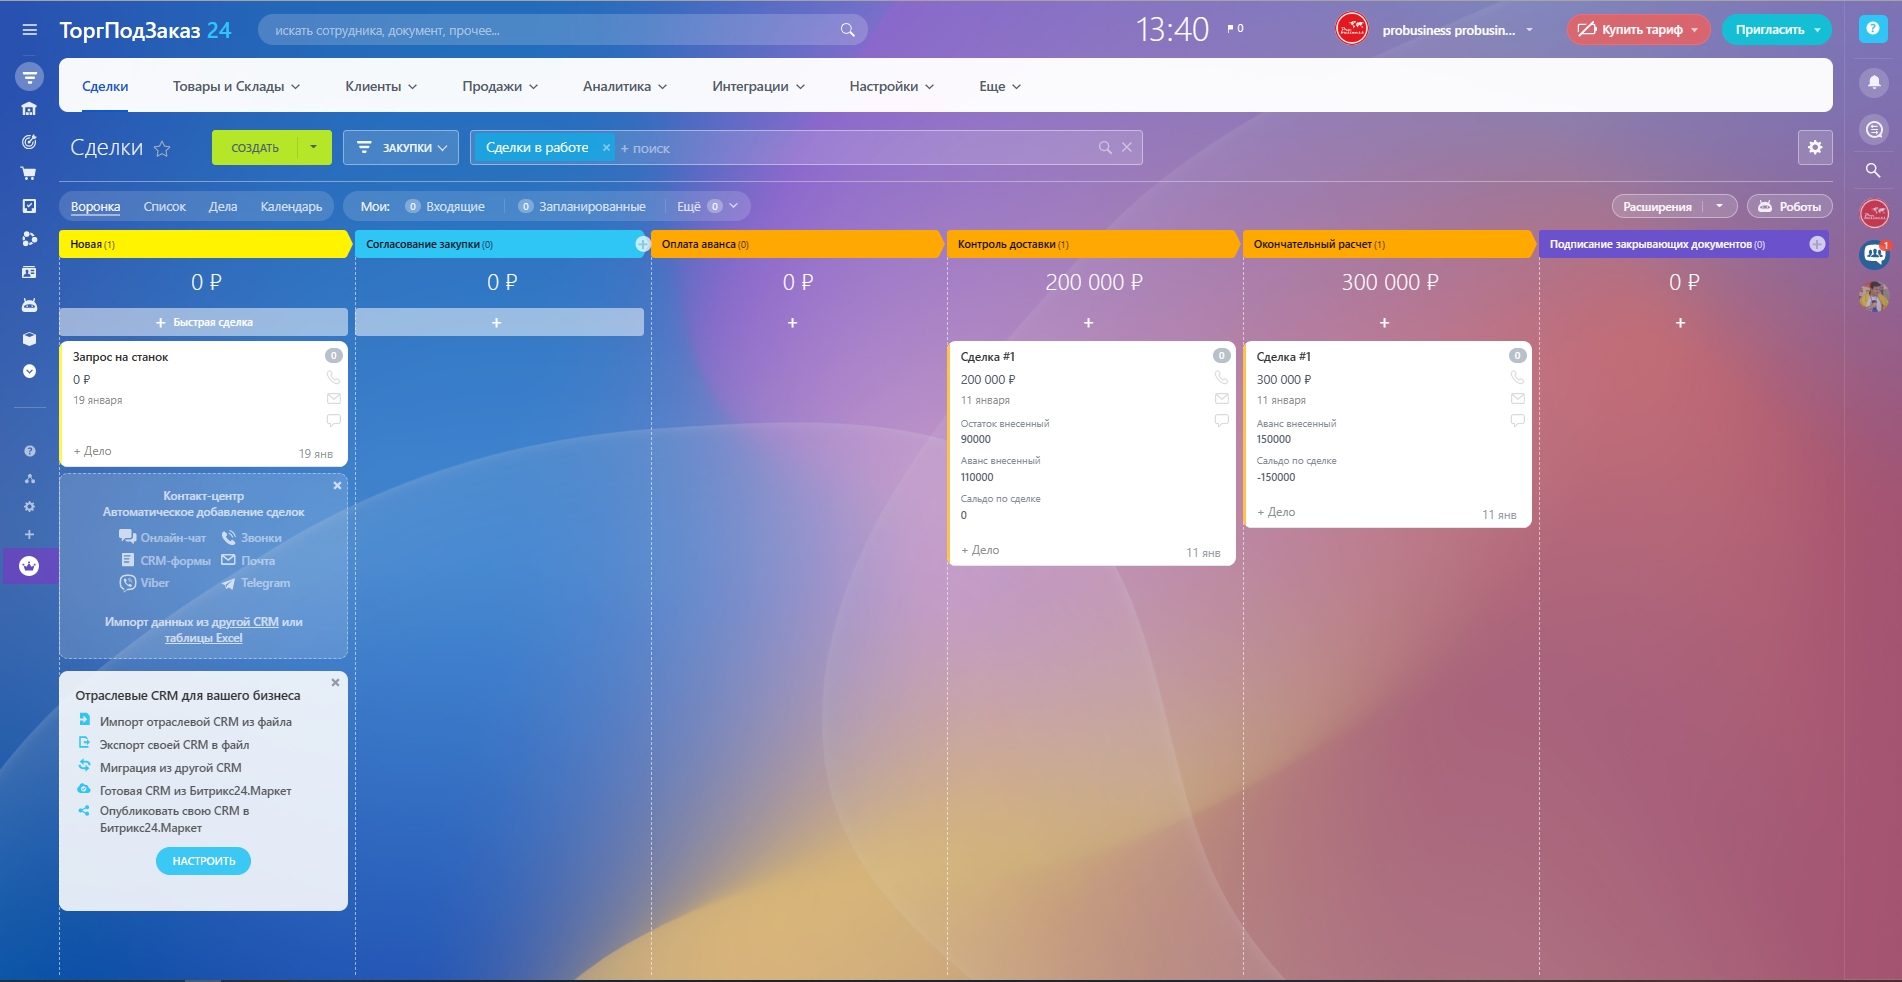This screenshot has height=982, width=1902.
Task: Add Сделки page to favorites star
Action: [162, 149]
